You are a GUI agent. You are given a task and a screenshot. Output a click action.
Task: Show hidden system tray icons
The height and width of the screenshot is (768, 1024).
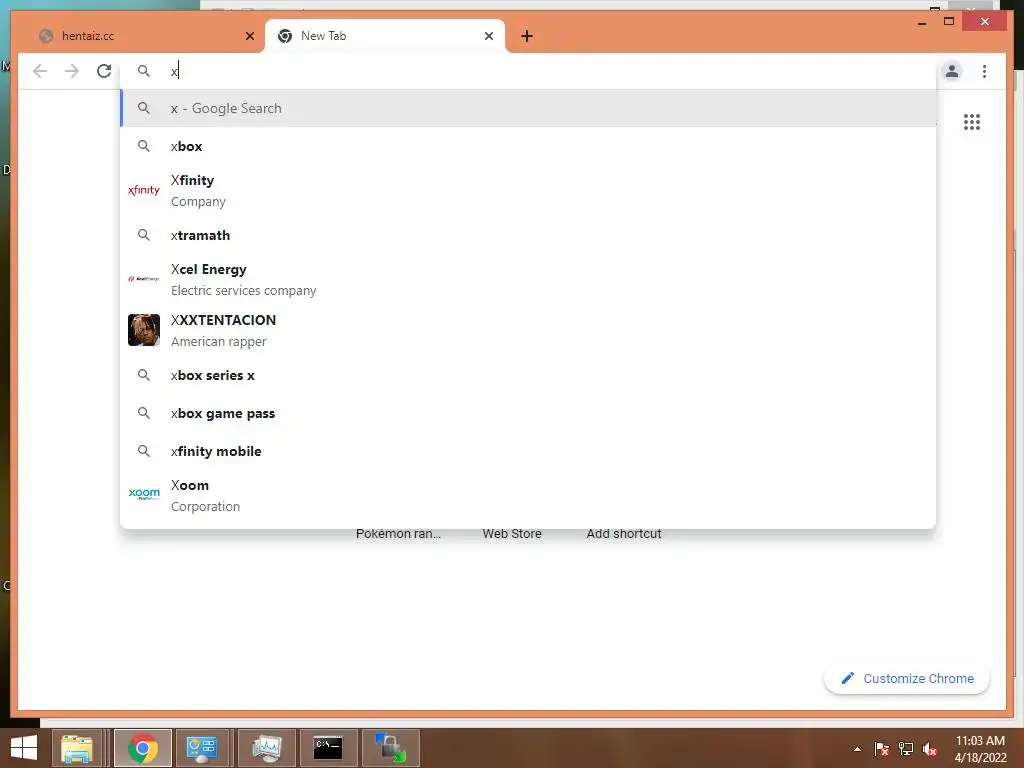(857, 749)
